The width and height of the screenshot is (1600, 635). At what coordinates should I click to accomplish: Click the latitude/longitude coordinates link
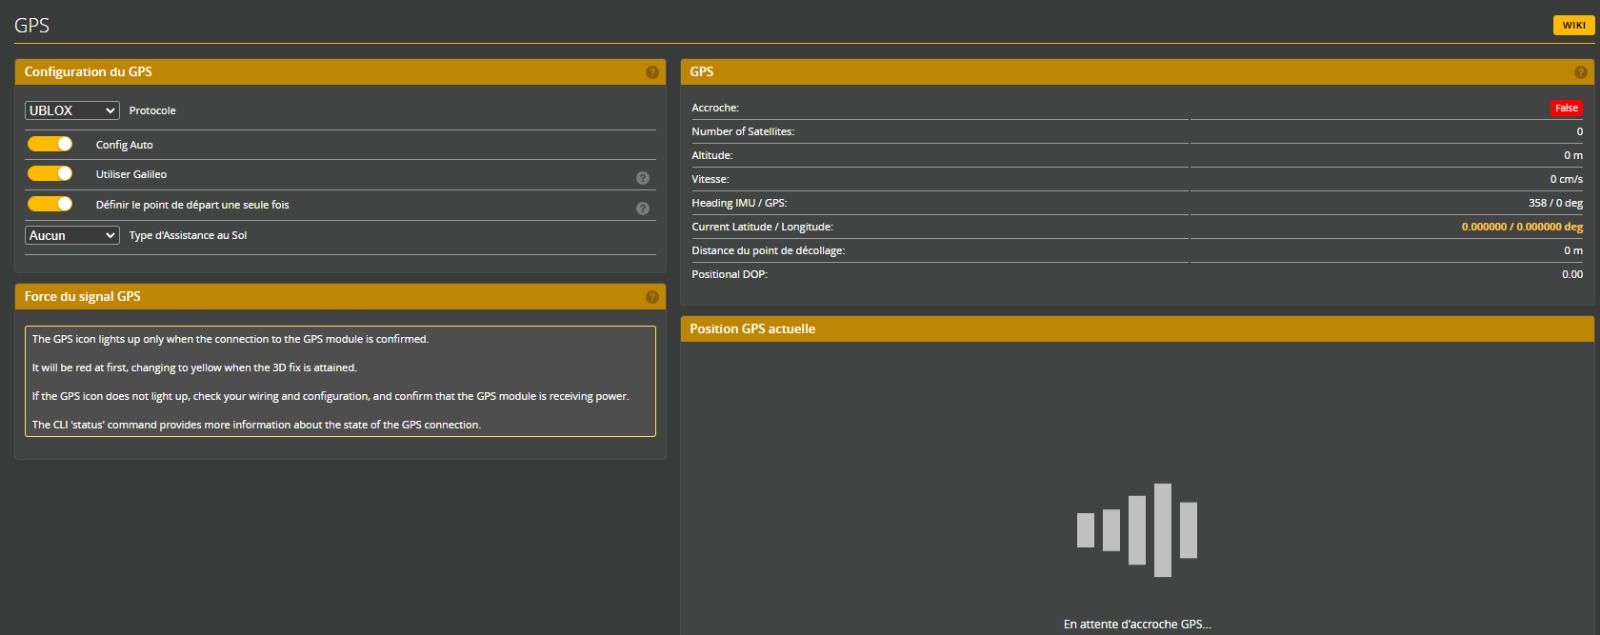[x=1521, y=227]
